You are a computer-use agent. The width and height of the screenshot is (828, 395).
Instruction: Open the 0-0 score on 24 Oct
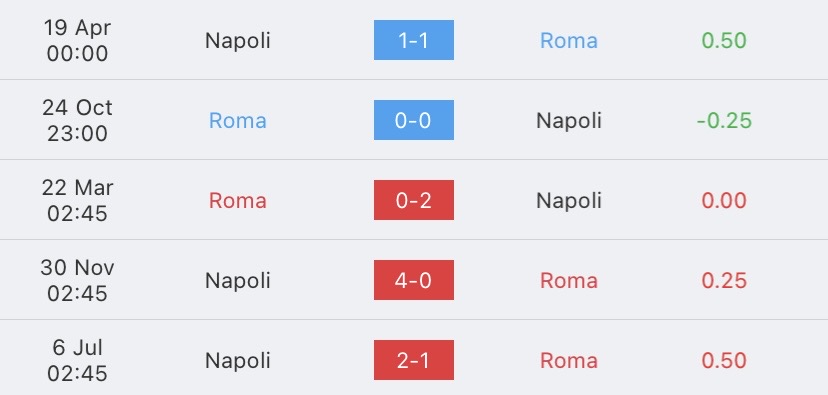coord(413,120)
